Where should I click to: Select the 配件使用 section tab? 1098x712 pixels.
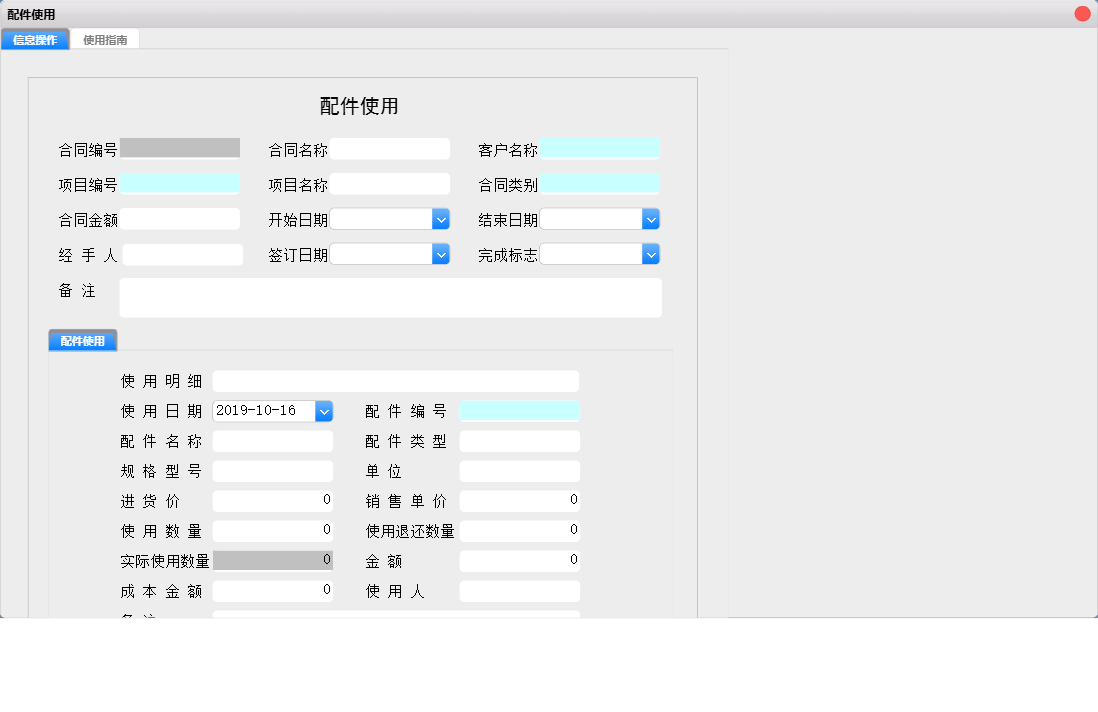pyautogui.click(x=82, y=340)
